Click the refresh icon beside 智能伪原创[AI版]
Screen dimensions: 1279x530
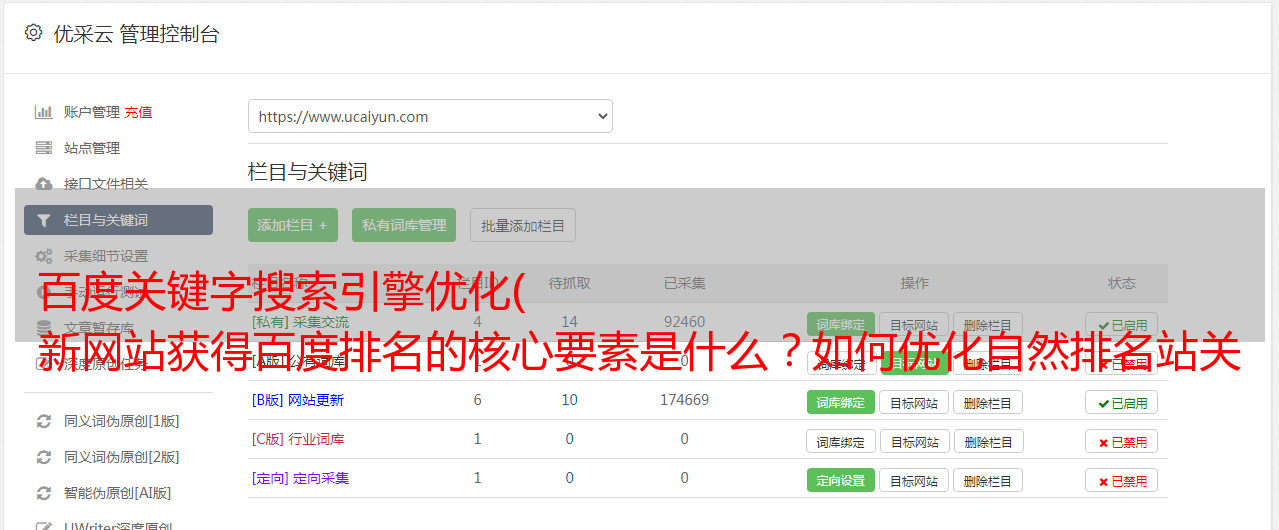click(x=43, y=493)
